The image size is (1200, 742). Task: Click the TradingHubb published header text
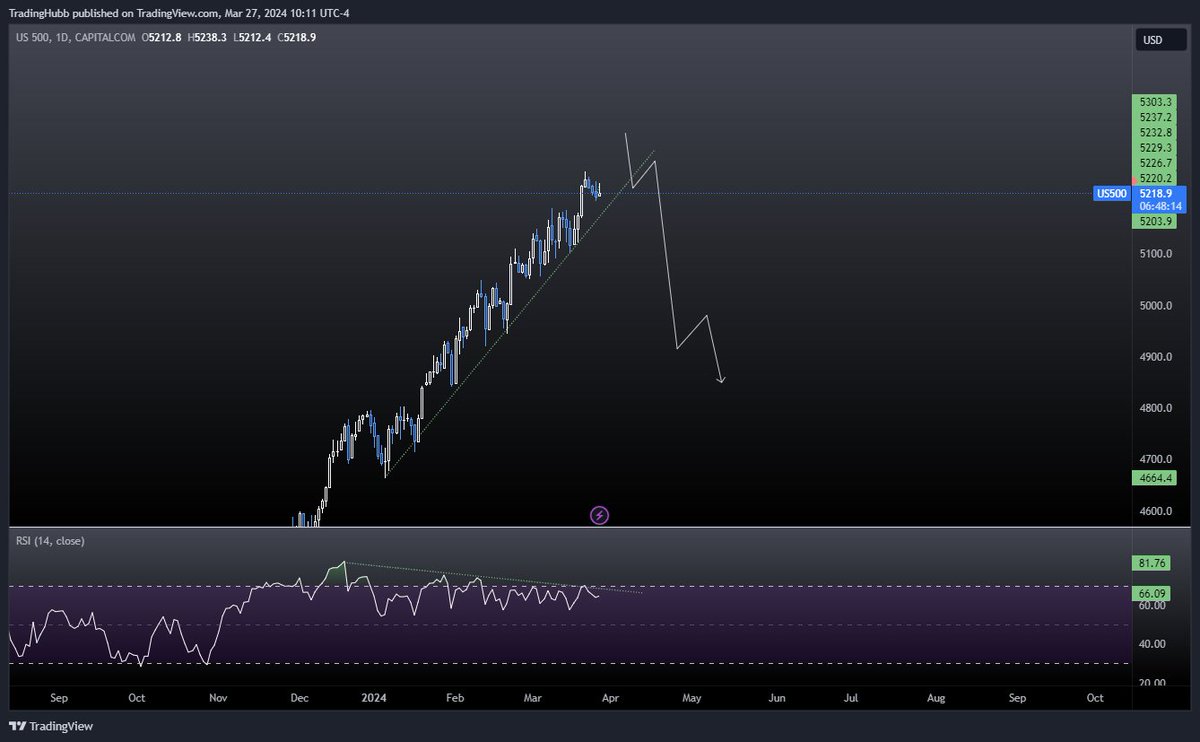(x=179, y=13)
